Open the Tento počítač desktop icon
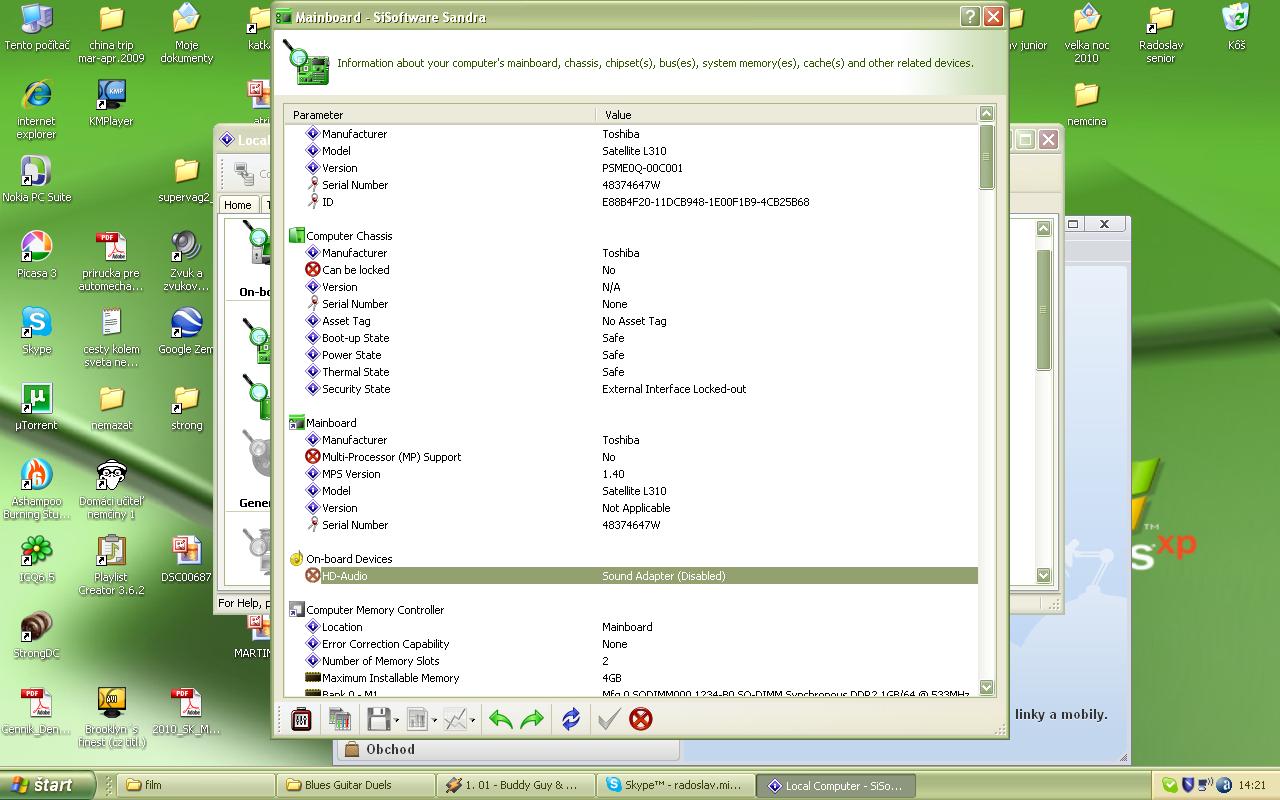Image resolution: width=1280 pixels, height=800 pixels. point(37,28)
